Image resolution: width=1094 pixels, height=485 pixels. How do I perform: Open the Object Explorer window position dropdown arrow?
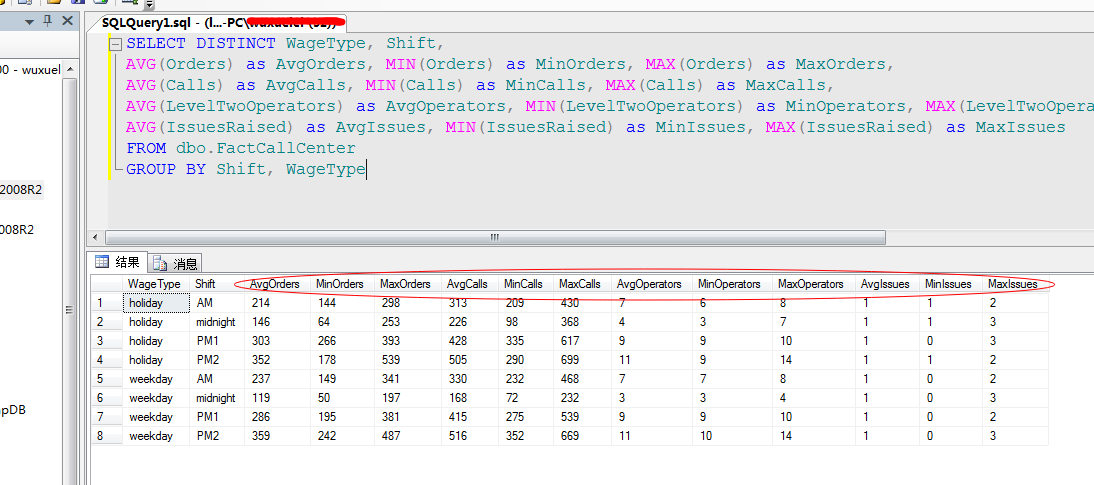tap(29, 22)
